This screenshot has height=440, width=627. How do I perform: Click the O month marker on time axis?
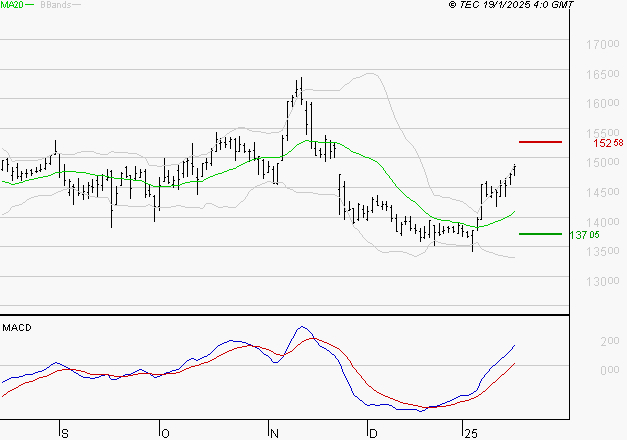[x=165, y=433]
